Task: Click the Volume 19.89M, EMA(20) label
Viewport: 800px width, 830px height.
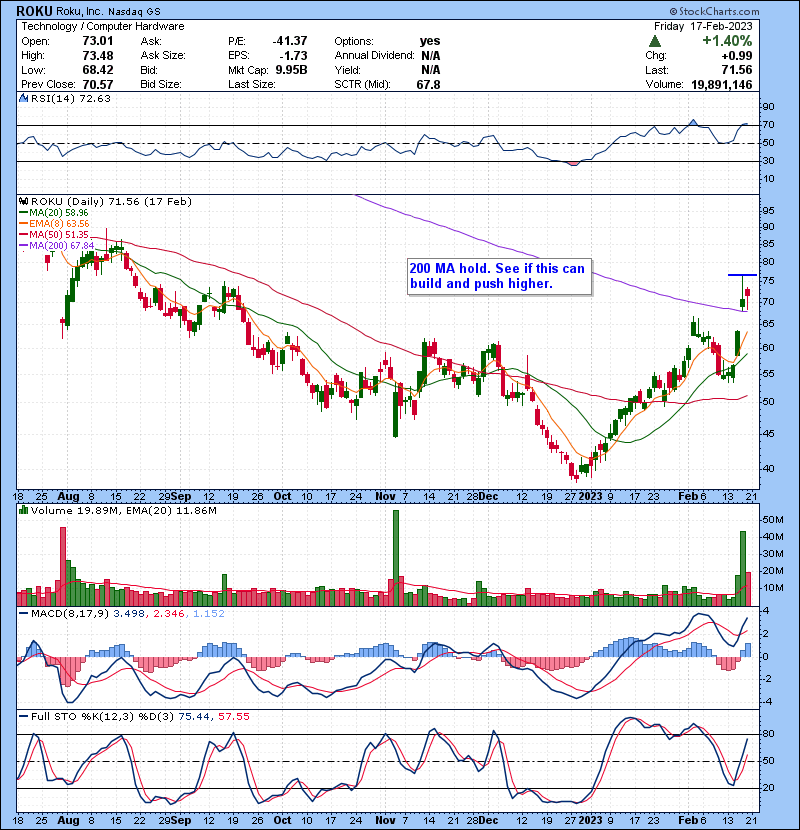Action: (x=124, y=511)
